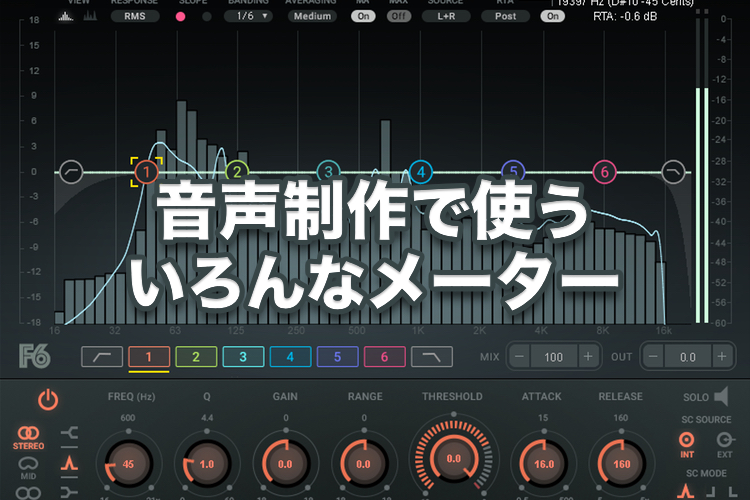Increase MIX value with plus button
This screenshot has width=750, height=500.
[x=588, y=356]
